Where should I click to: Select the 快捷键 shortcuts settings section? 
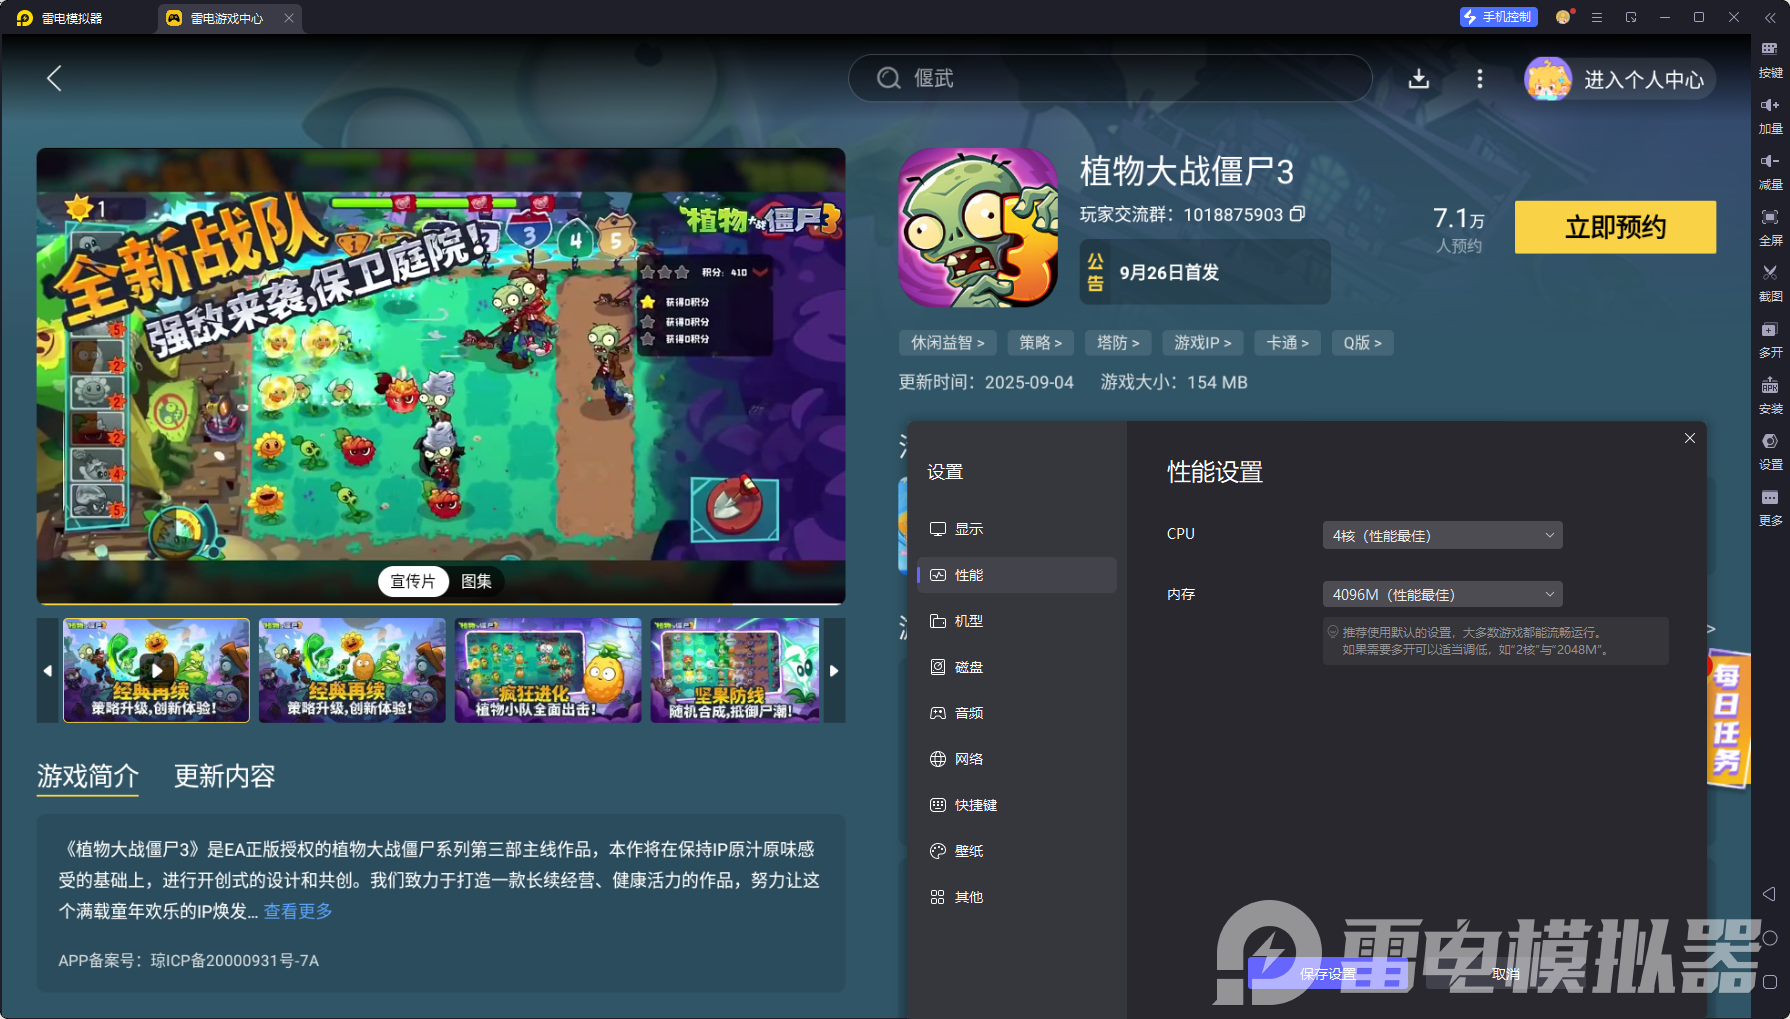pyautogui.click(x=1017, y=805)
